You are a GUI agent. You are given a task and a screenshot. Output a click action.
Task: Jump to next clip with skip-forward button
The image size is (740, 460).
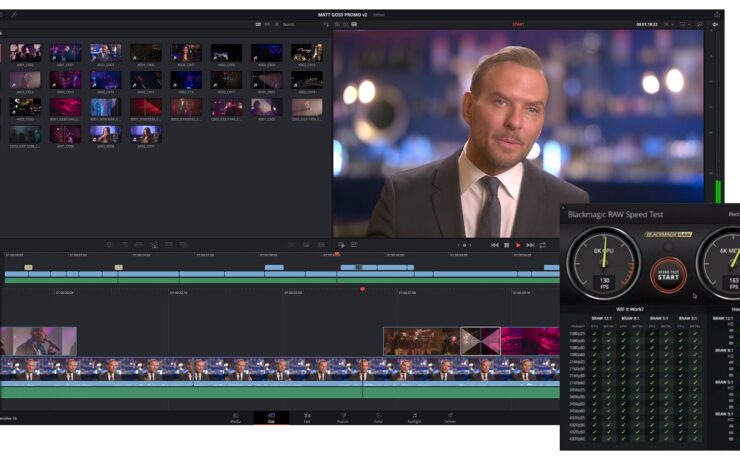tap(530, 245)
